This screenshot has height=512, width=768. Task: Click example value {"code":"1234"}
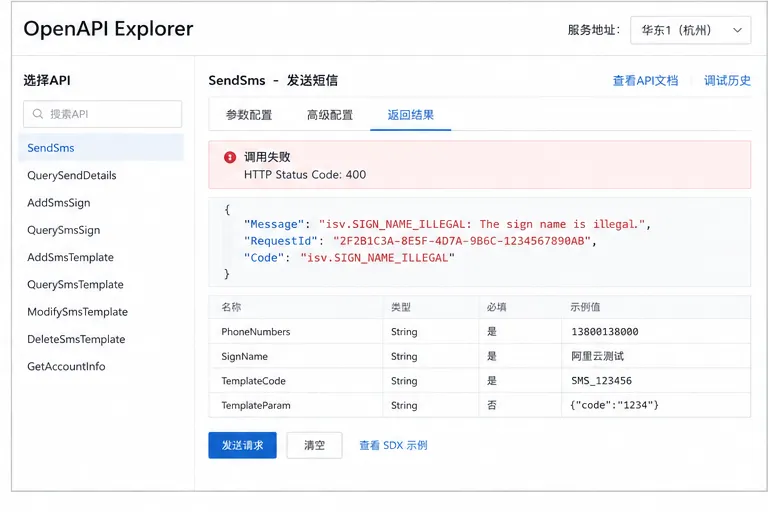pyautogui.click(x=614, y=405)
